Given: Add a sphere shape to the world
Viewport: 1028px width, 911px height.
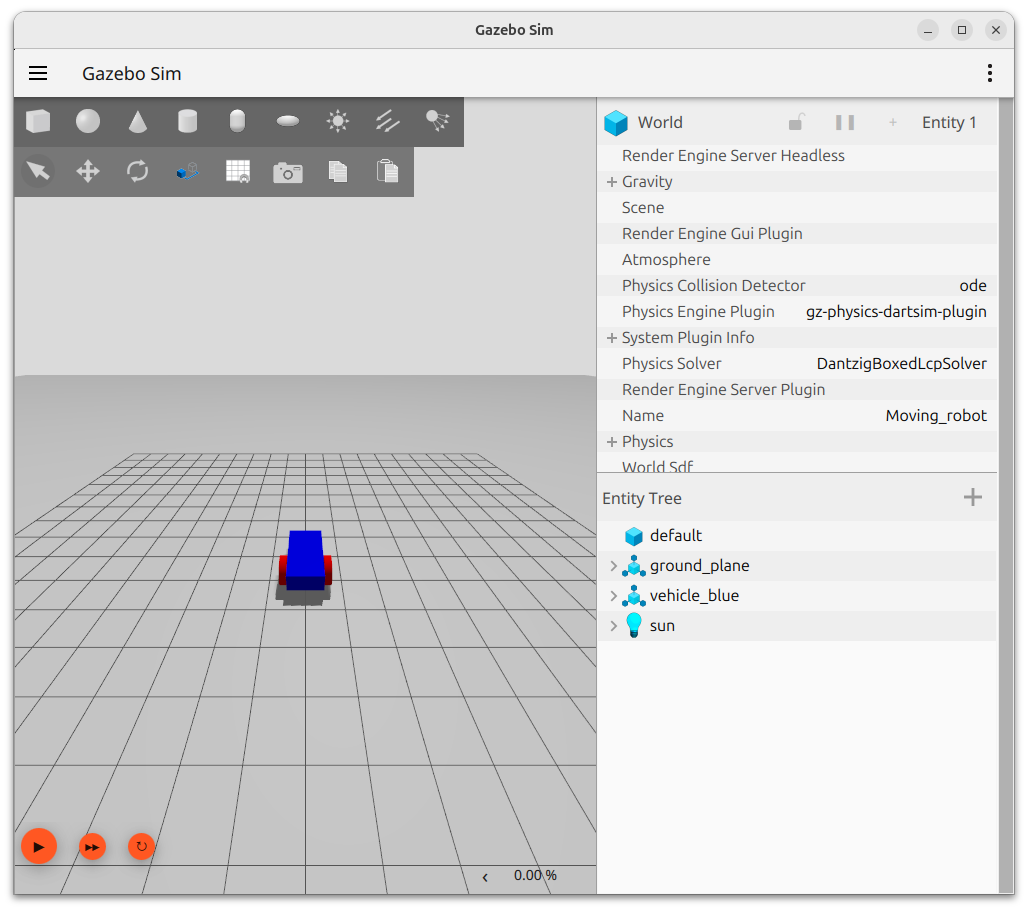Looking at the screenshot, I should coord(88,122).
